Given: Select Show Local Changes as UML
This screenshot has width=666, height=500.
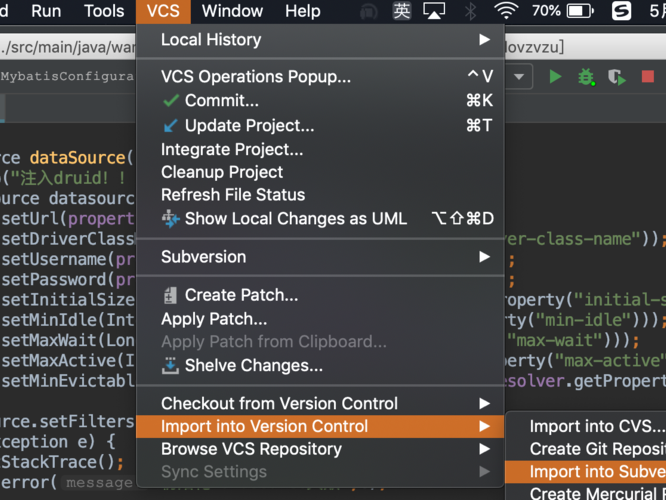Looking at the screenshot, I should pos(320,218).
